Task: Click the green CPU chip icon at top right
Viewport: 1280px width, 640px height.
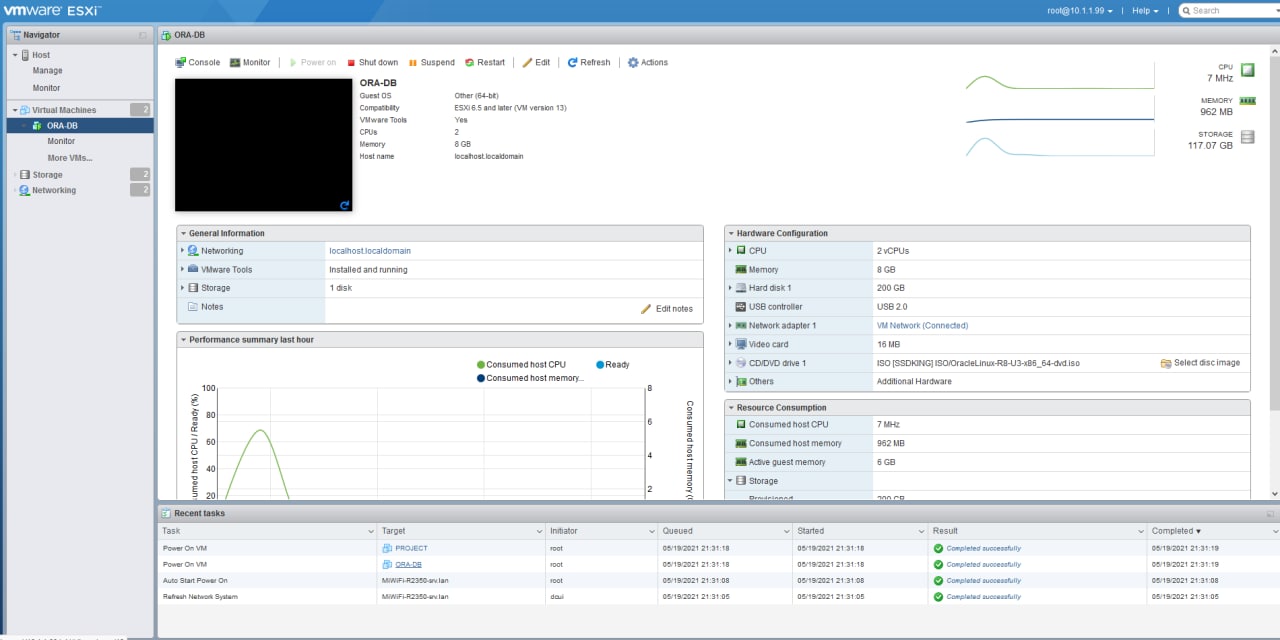Action: [x=1247, y=70]
